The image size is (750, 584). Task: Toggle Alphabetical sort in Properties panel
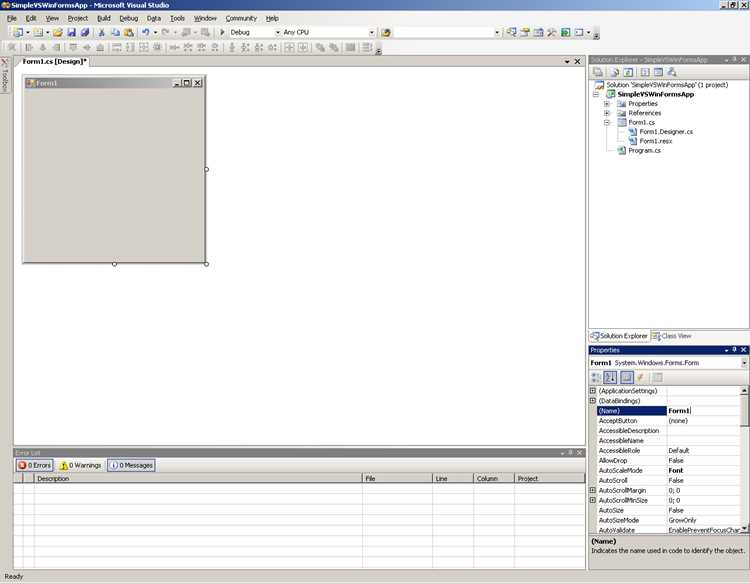pyautogui.click(x=610, y=378)
